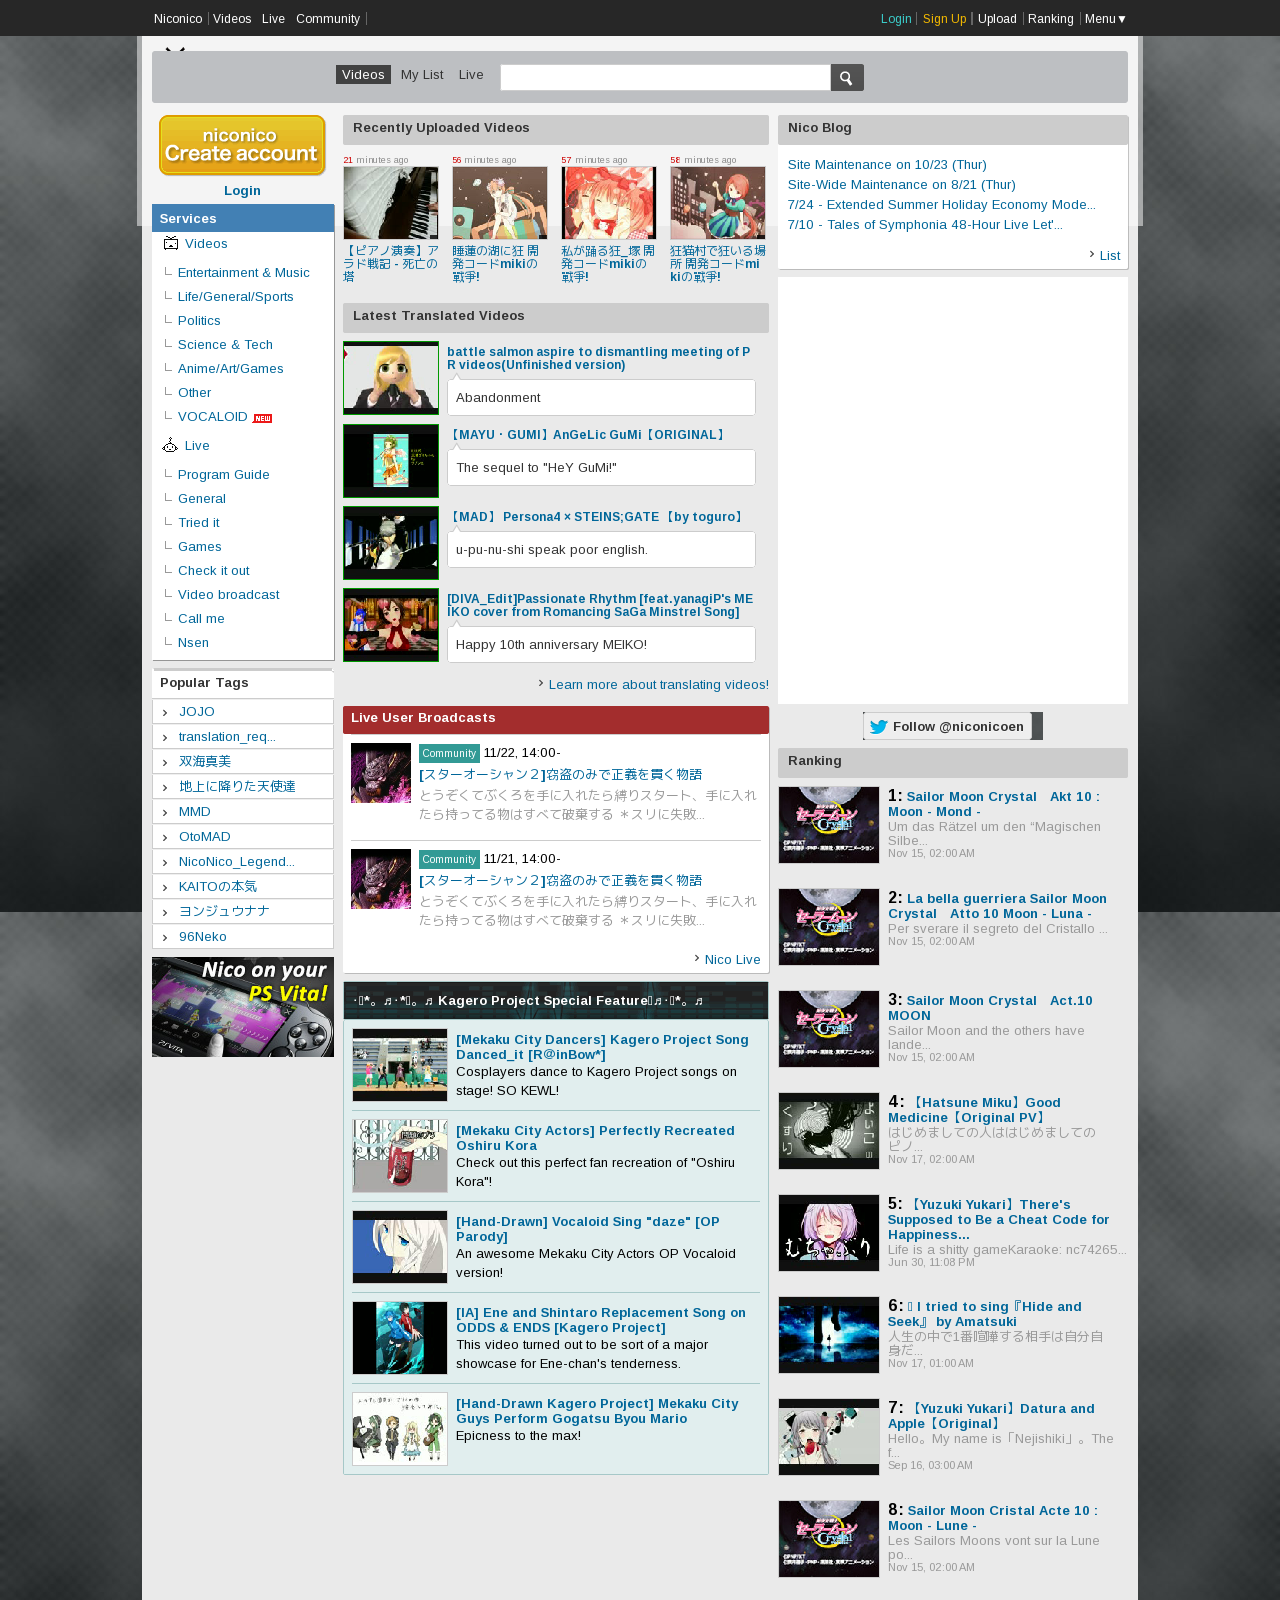Open the VOCALOID category
Image resolution: width=1280 pixels, height=1600 pixels.
(x=213, y=417)
